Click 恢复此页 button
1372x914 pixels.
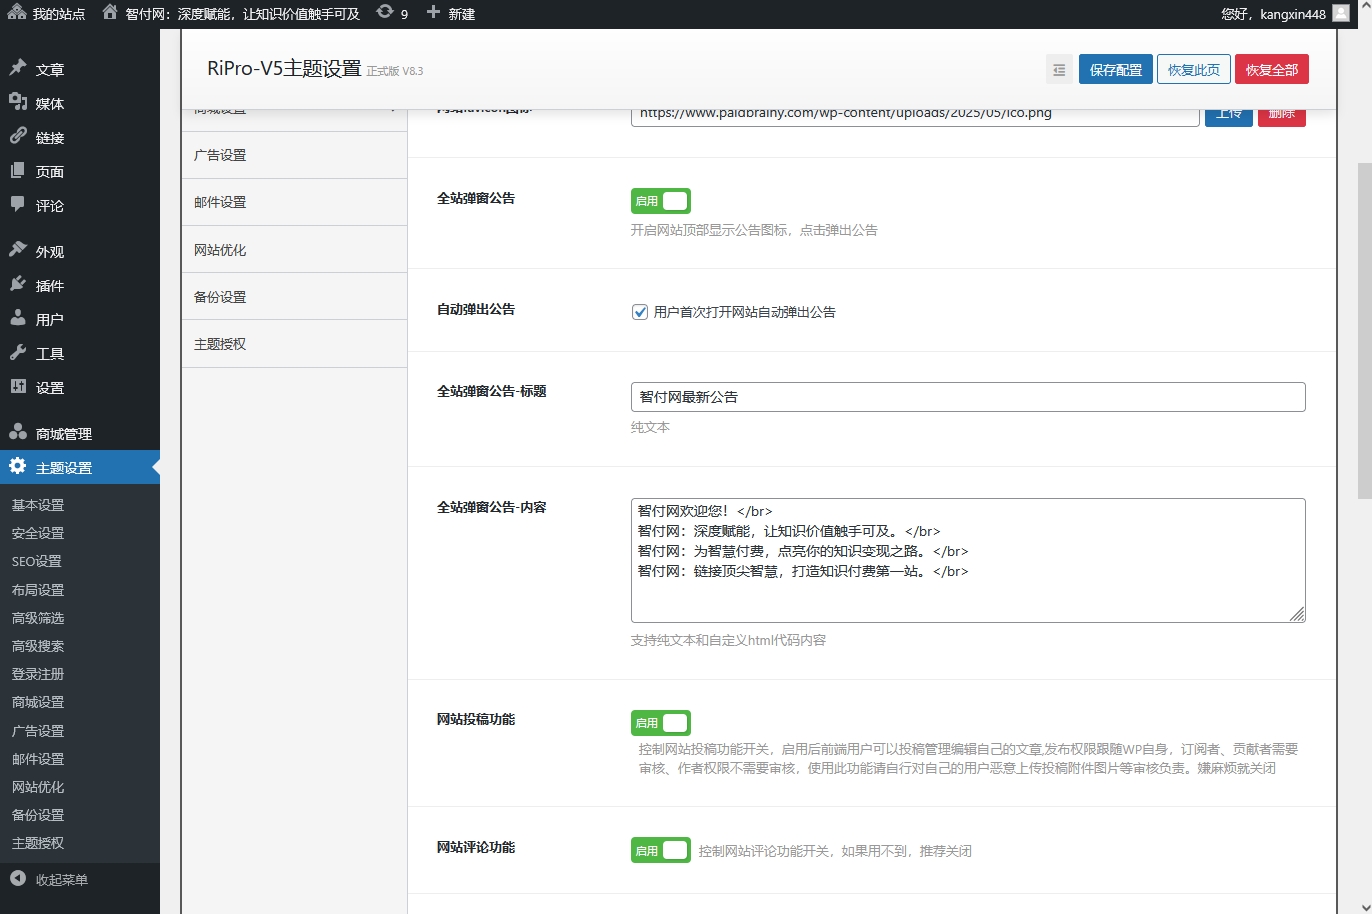(1194, 70)
